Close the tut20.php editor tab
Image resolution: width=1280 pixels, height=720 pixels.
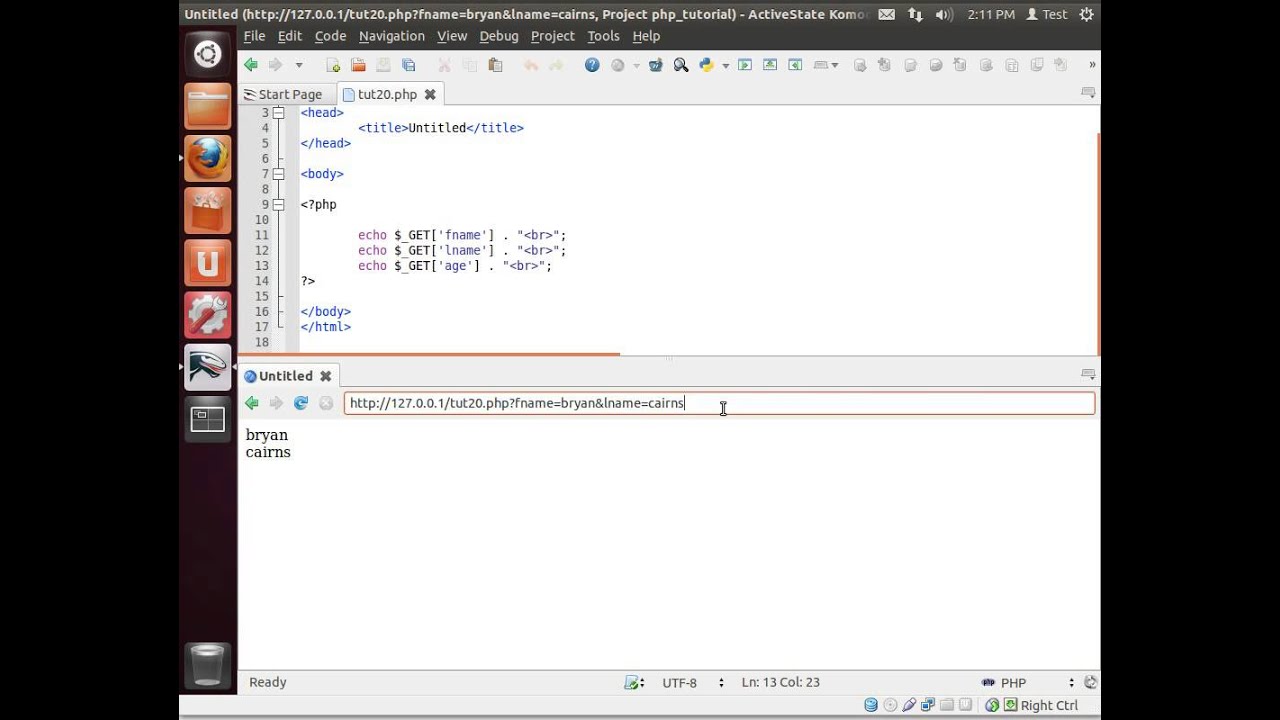click(x=430, y=94)
